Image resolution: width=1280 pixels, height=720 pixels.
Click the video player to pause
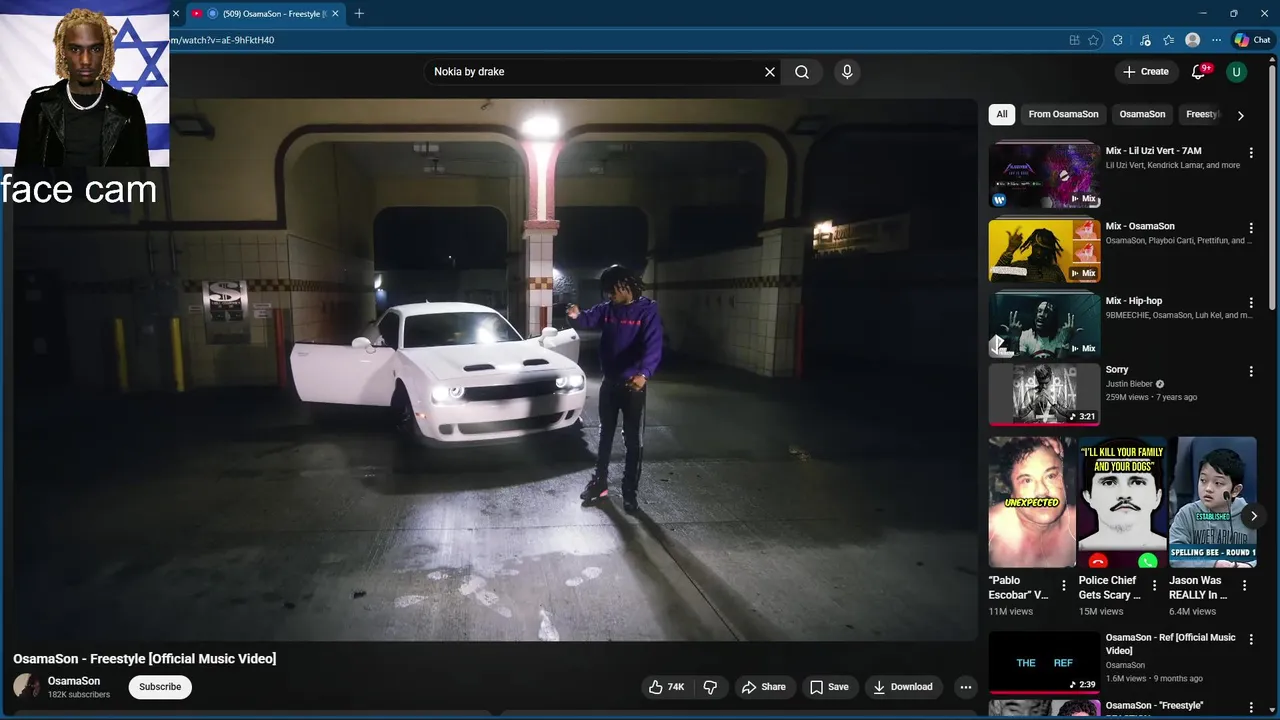(495, 370)
